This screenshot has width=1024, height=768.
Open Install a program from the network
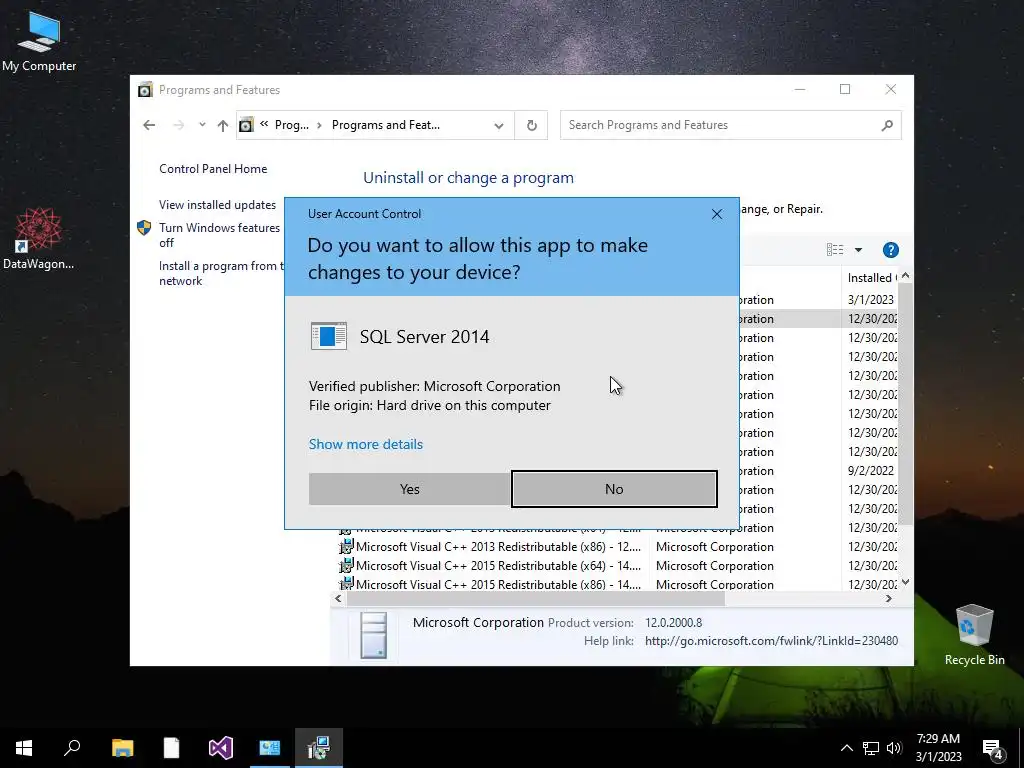pos(221,273)
